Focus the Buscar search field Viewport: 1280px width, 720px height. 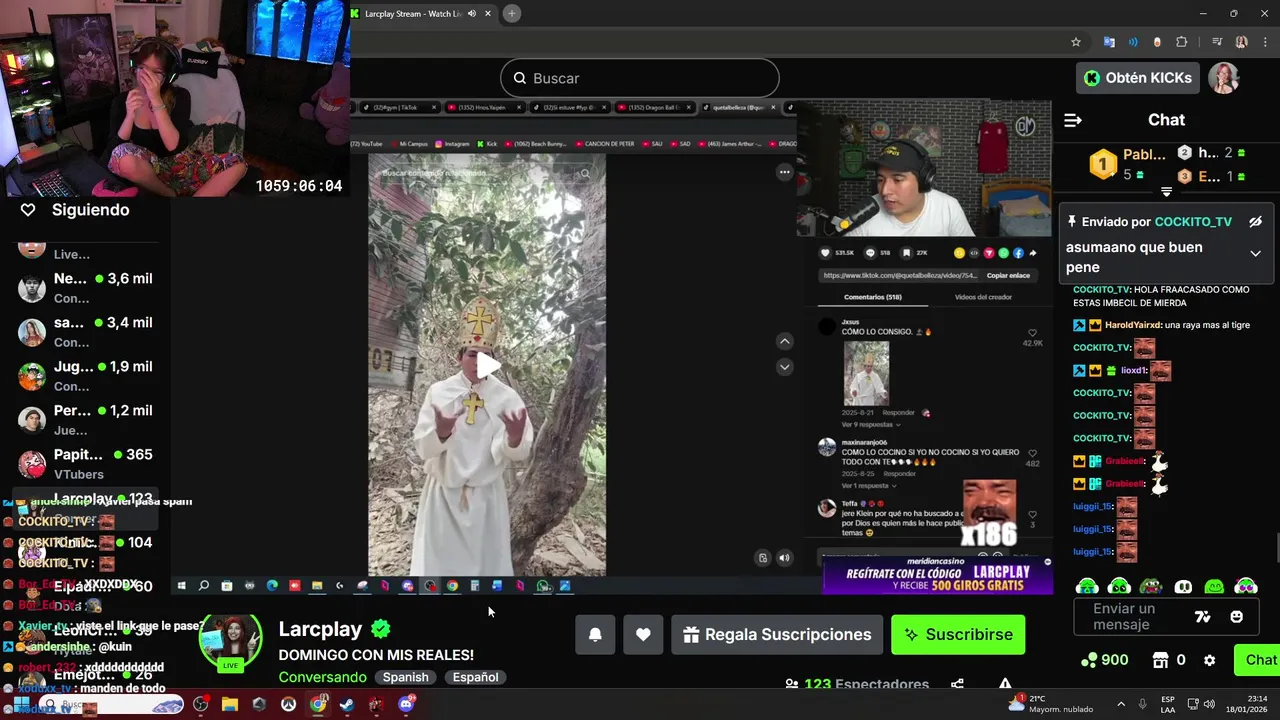(639, 78)
